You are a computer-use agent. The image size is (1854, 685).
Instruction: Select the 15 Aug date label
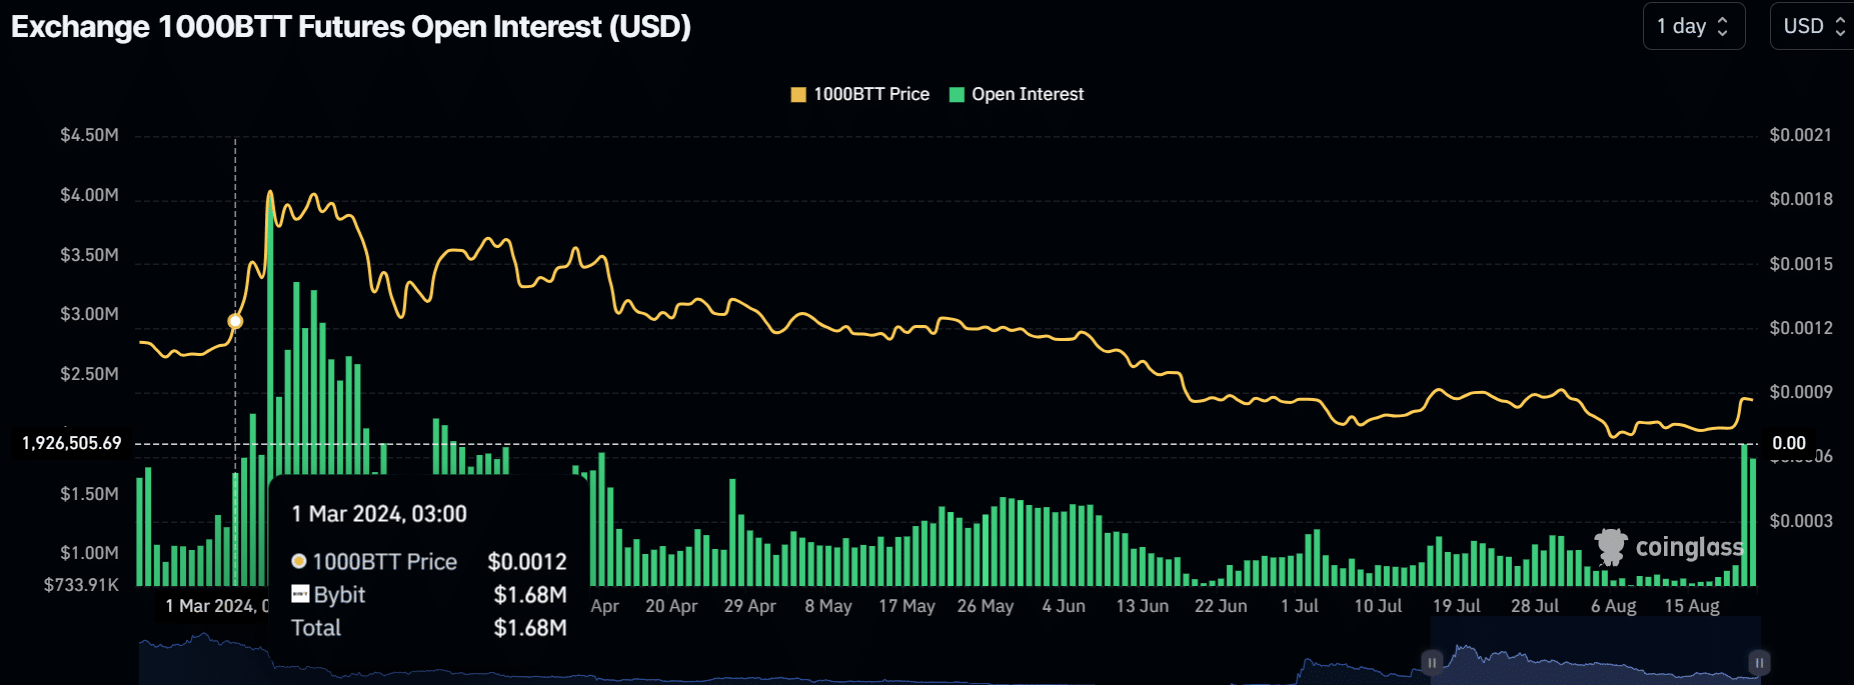[1691, 606]
